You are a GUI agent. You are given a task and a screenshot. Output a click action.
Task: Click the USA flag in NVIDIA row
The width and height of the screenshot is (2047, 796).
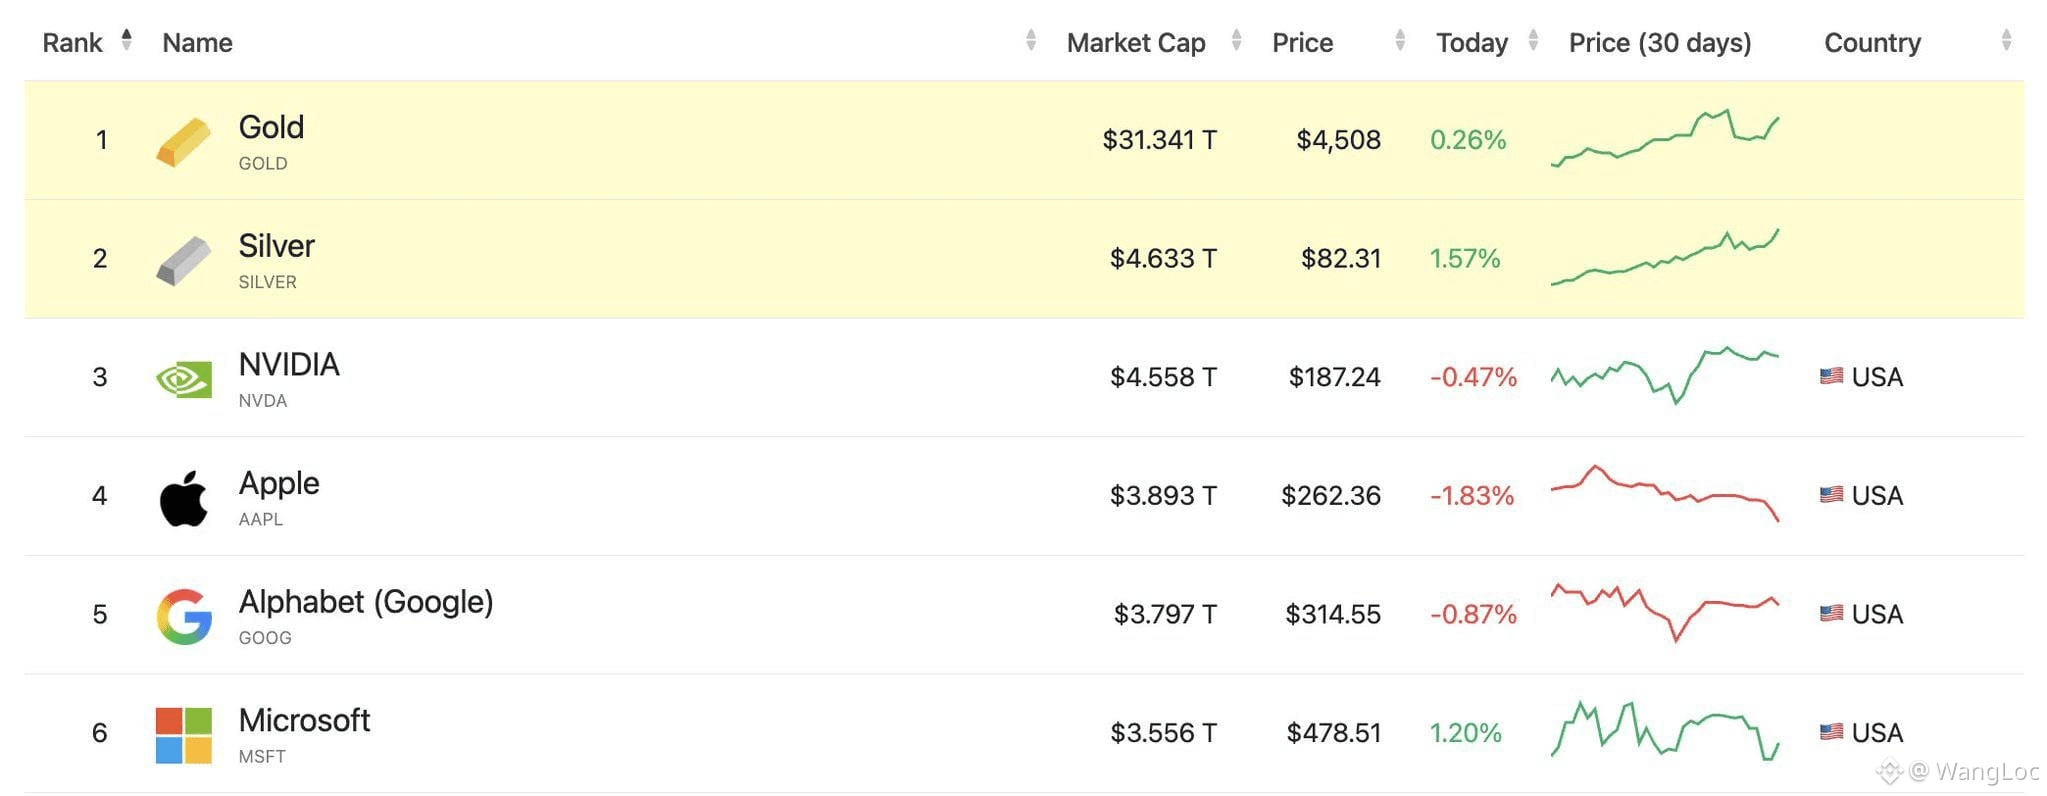tap(1831, 377)
